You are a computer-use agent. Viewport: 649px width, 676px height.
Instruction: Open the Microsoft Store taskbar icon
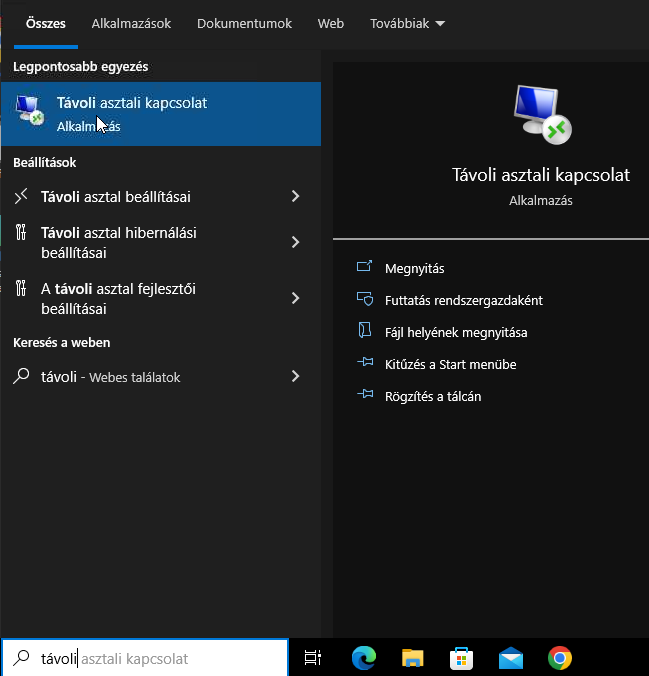(x=462, y=657)
